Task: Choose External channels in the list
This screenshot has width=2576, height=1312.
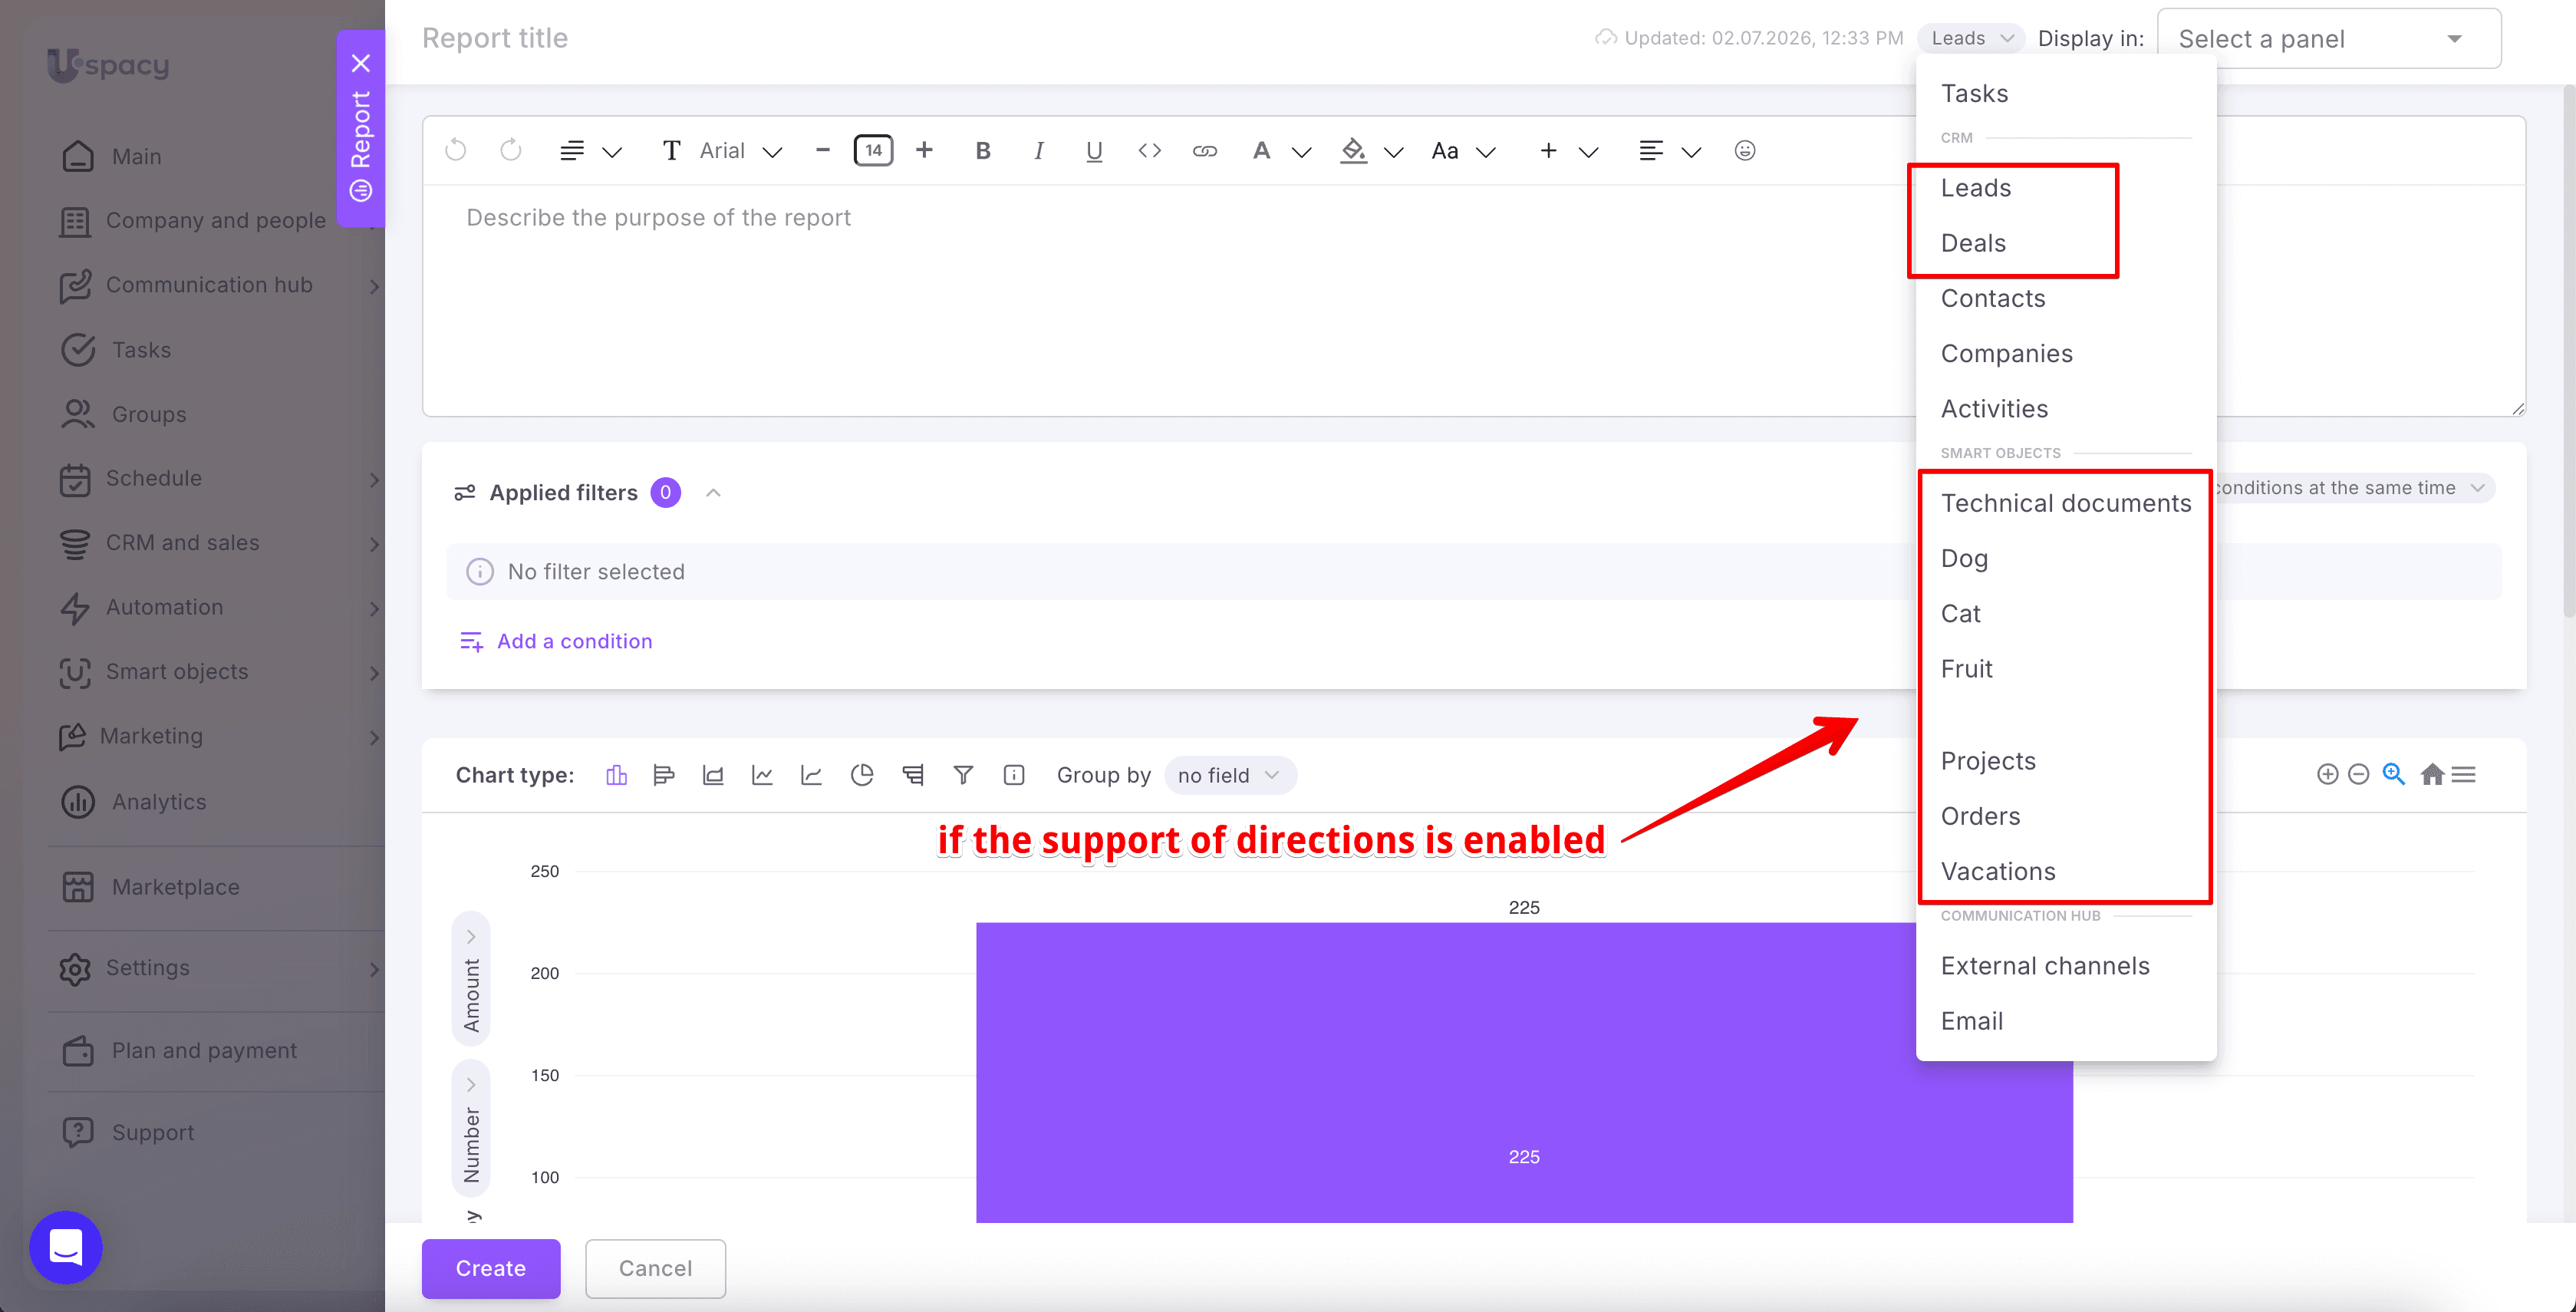Action: [x=2065, y=966]
